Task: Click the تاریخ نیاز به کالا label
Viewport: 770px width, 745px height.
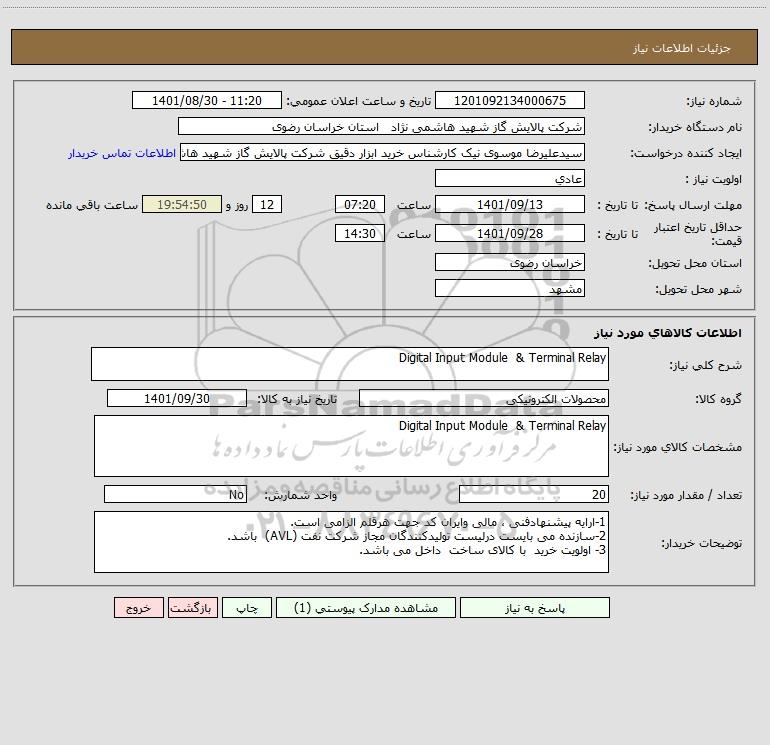Action: click(297, 399)
